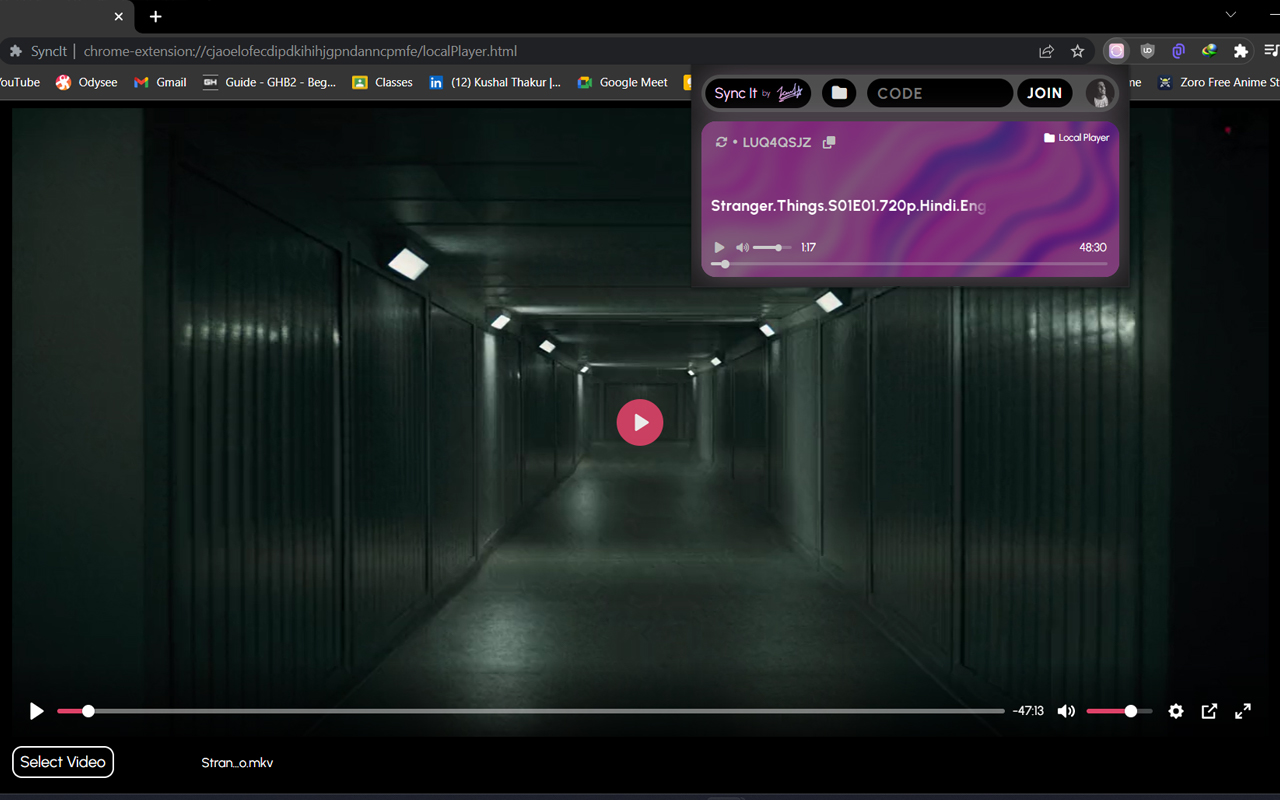Open local file folder button in popup
This screenshot has height=800, width=1280.
tap(839, 93)
